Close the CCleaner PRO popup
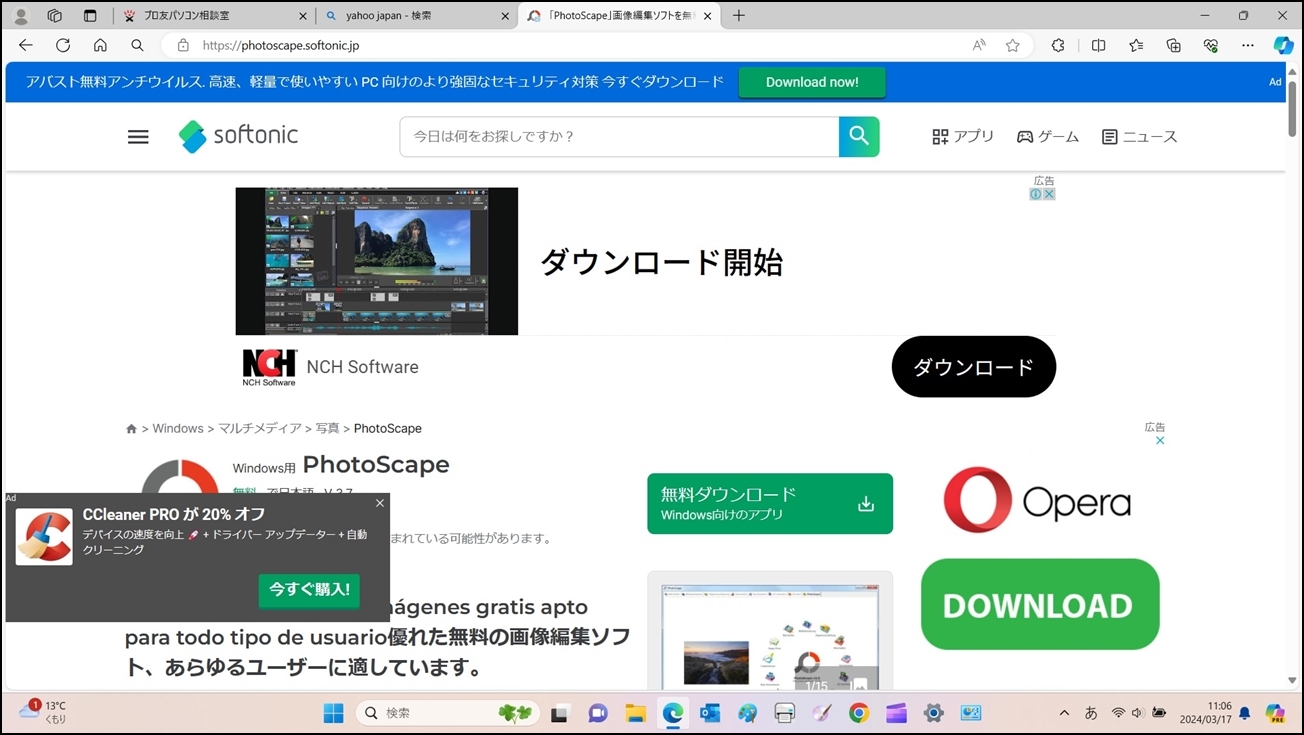1304x735 pixels. [380, 503]
